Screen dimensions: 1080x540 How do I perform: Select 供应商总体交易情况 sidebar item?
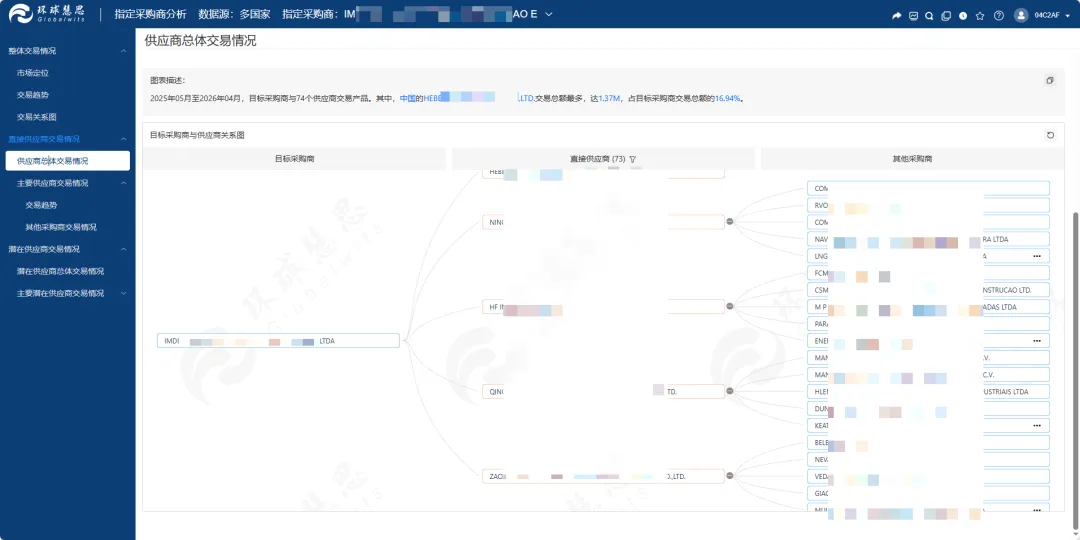(x=67, y=161)
